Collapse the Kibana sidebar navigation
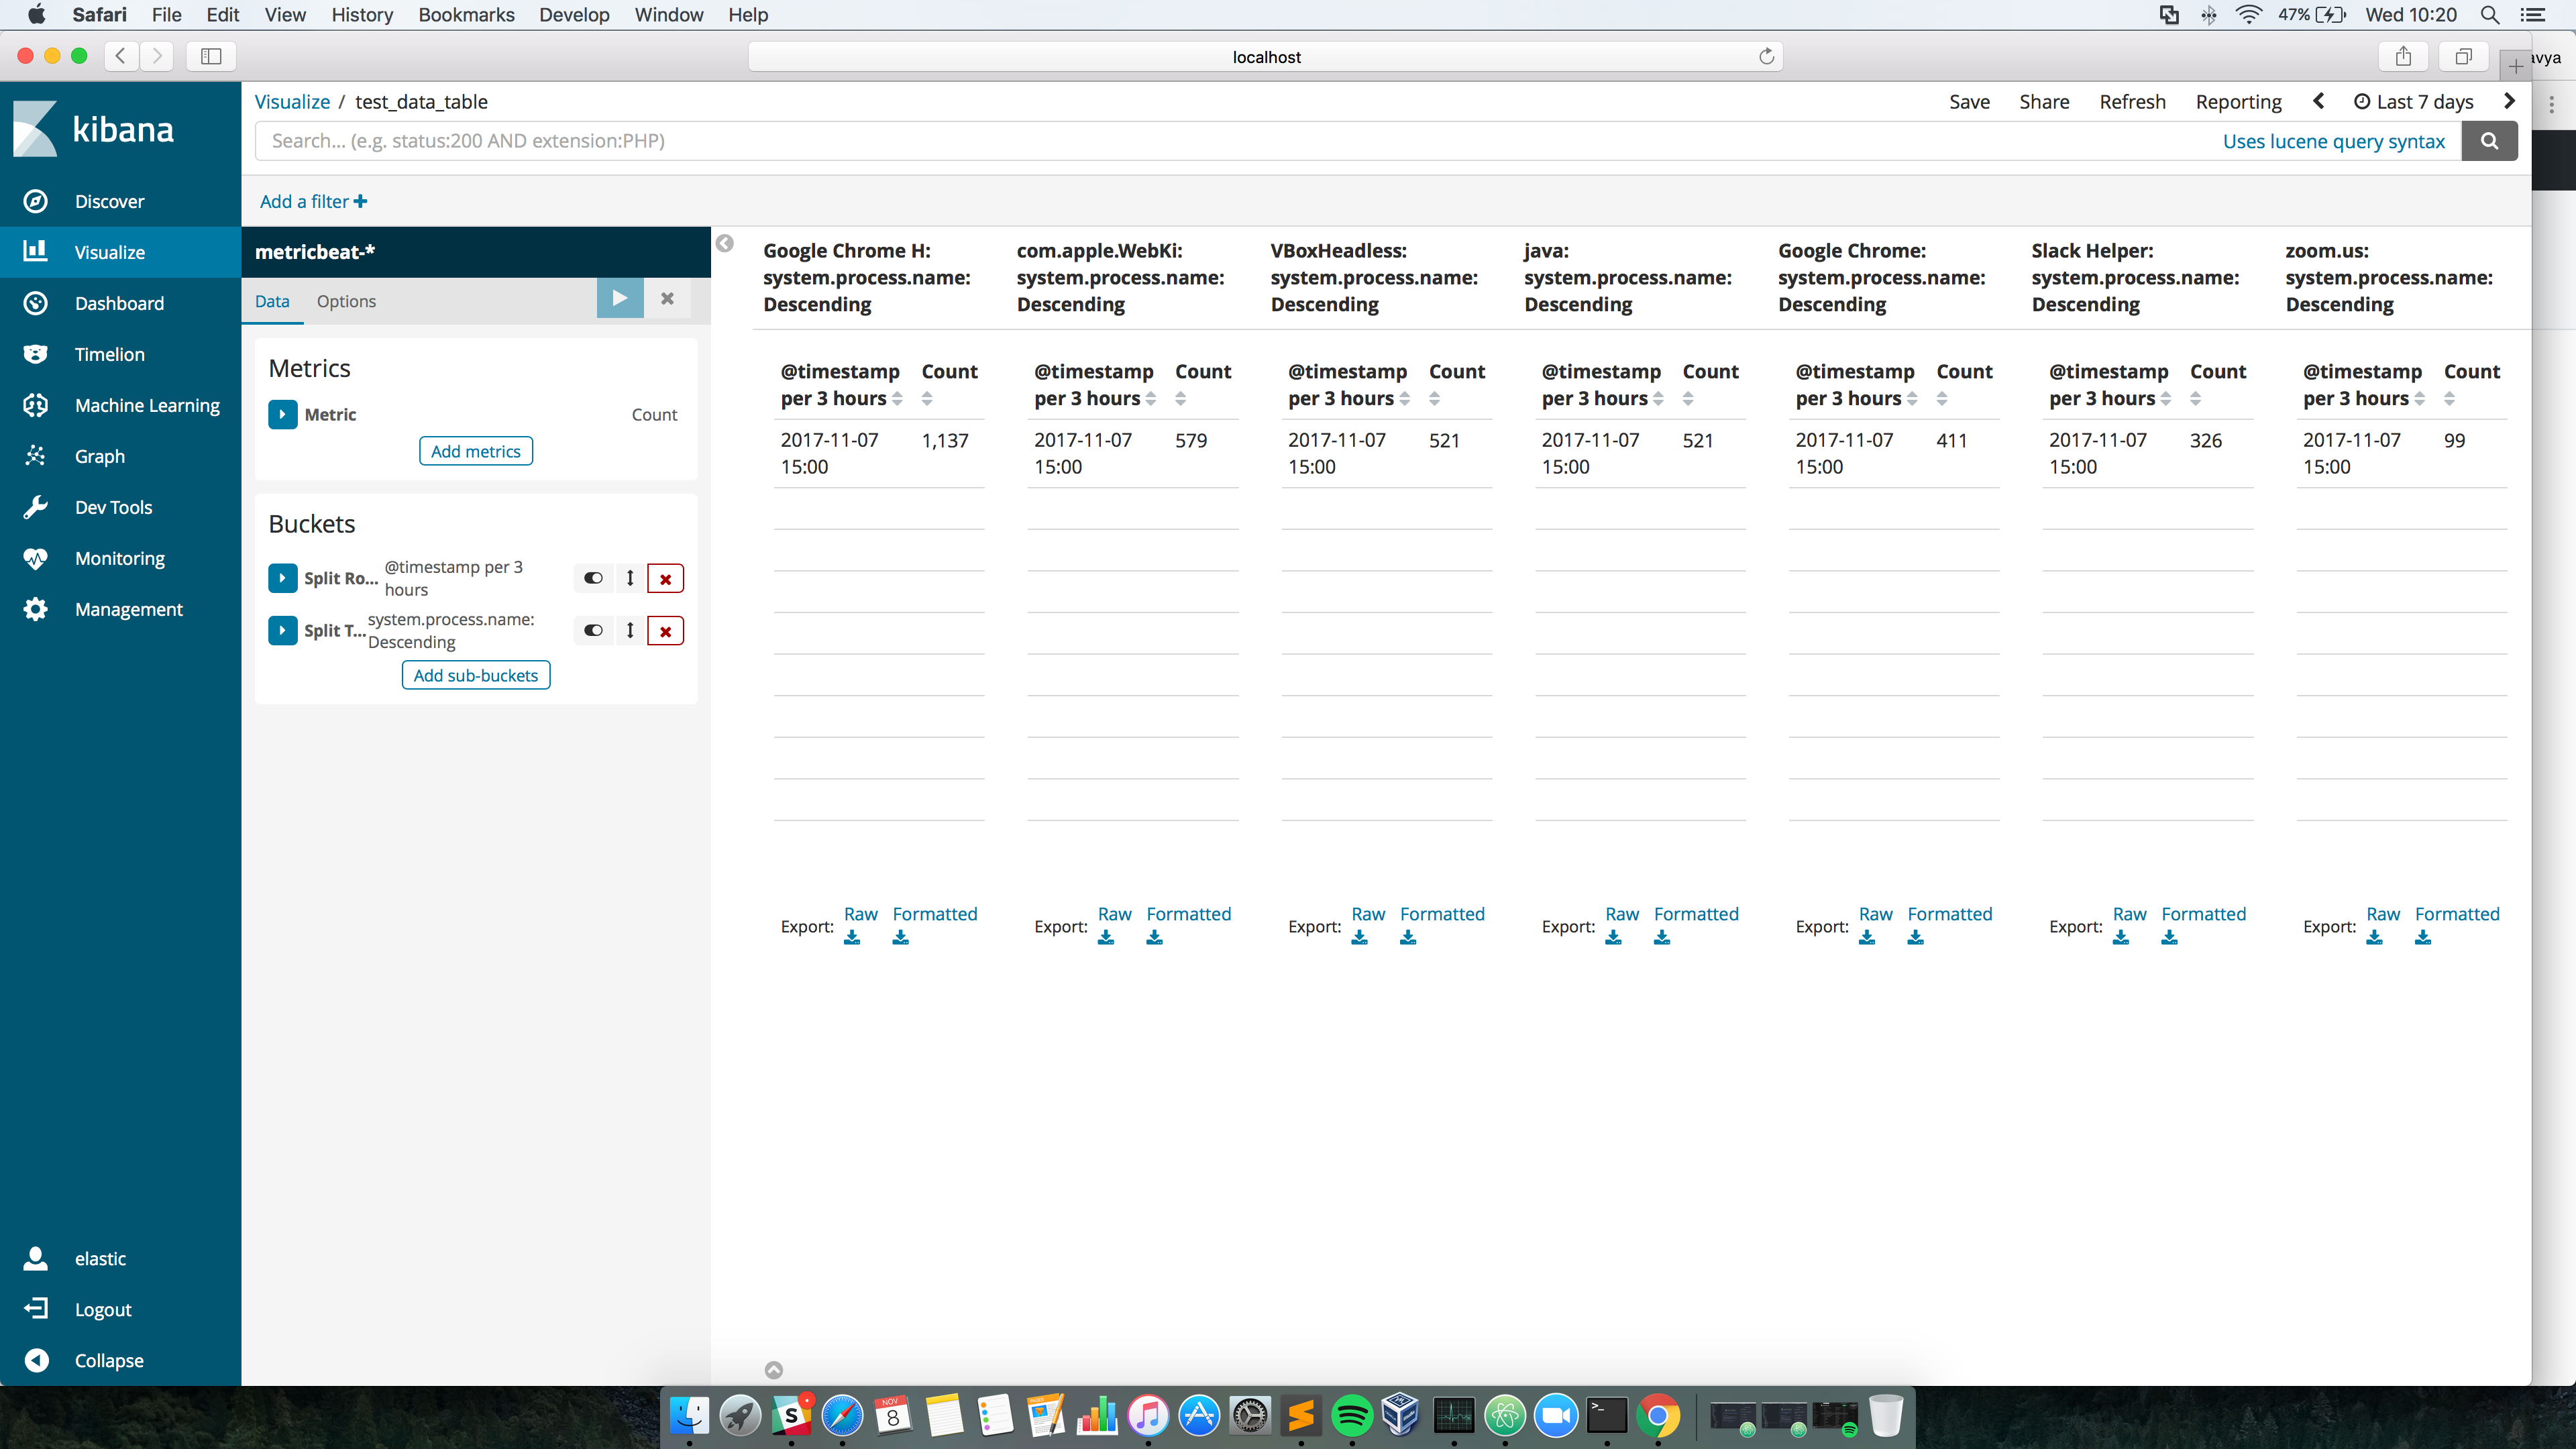This screenshot has width=2576, height=1449. click(x=108, y=1360)
